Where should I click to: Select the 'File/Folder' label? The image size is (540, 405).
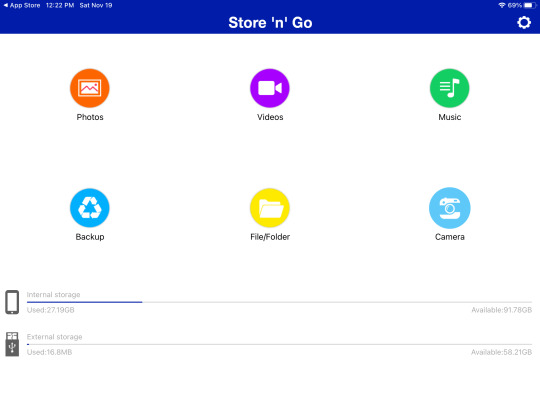pos(270,237)
